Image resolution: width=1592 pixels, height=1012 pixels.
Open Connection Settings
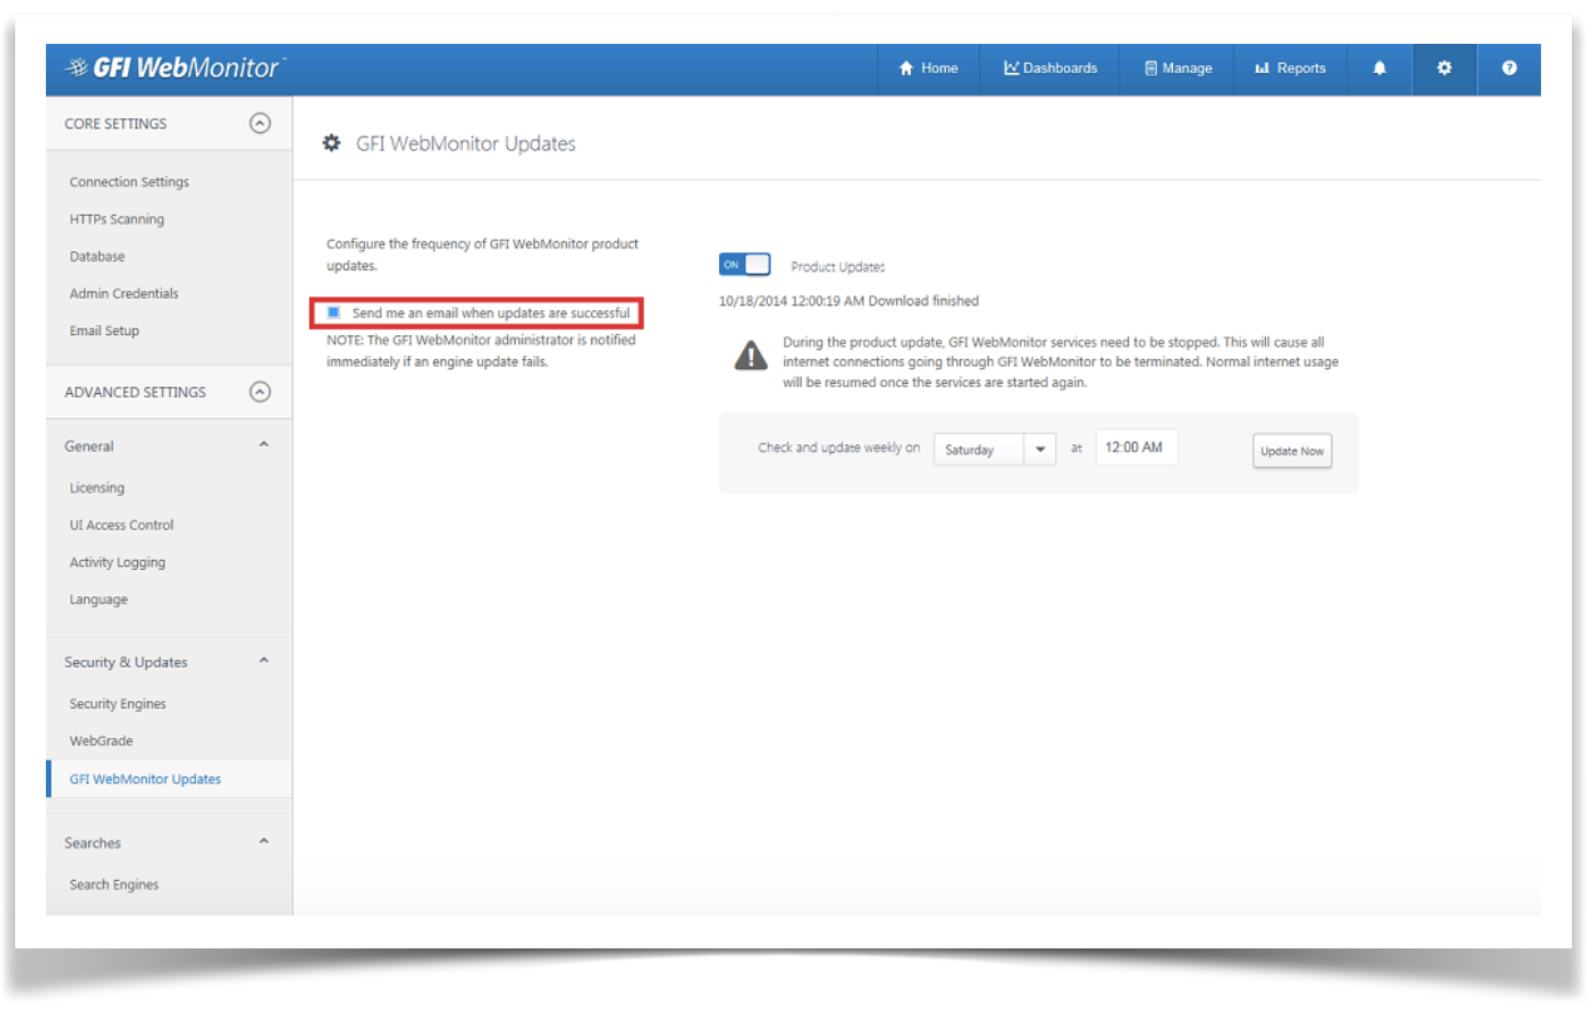(129, 182)
